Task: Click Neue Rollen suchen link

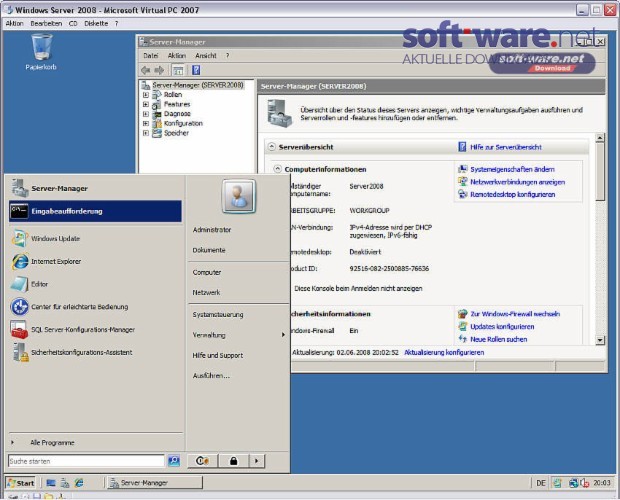Action: [x=499, y=339]
